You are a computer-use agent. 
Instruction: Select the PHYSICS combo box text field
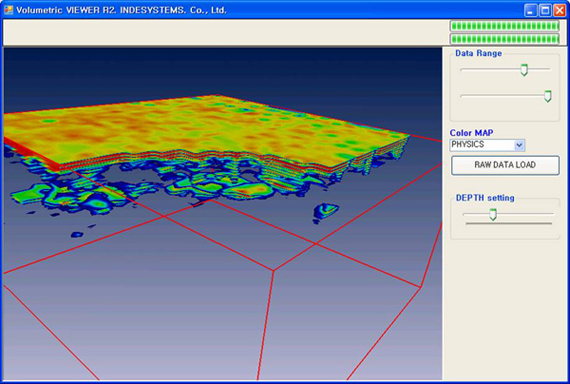(482, 145)
